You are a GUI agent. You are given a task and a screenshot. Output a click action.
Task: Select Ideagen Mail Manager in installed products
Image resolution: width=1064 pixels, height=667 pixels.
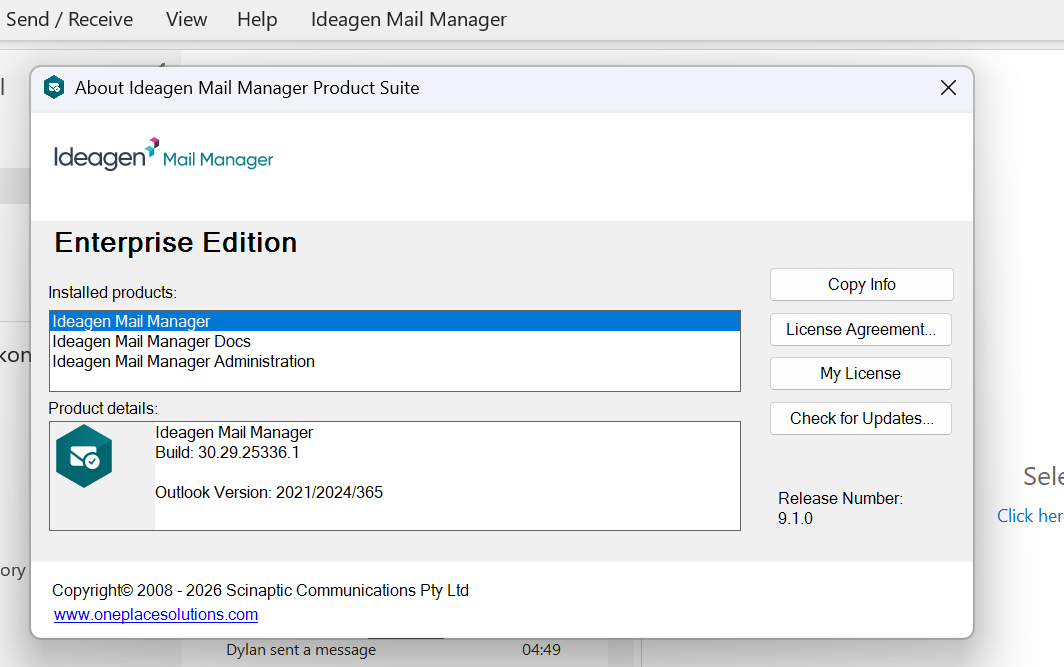tap(395, 321)
